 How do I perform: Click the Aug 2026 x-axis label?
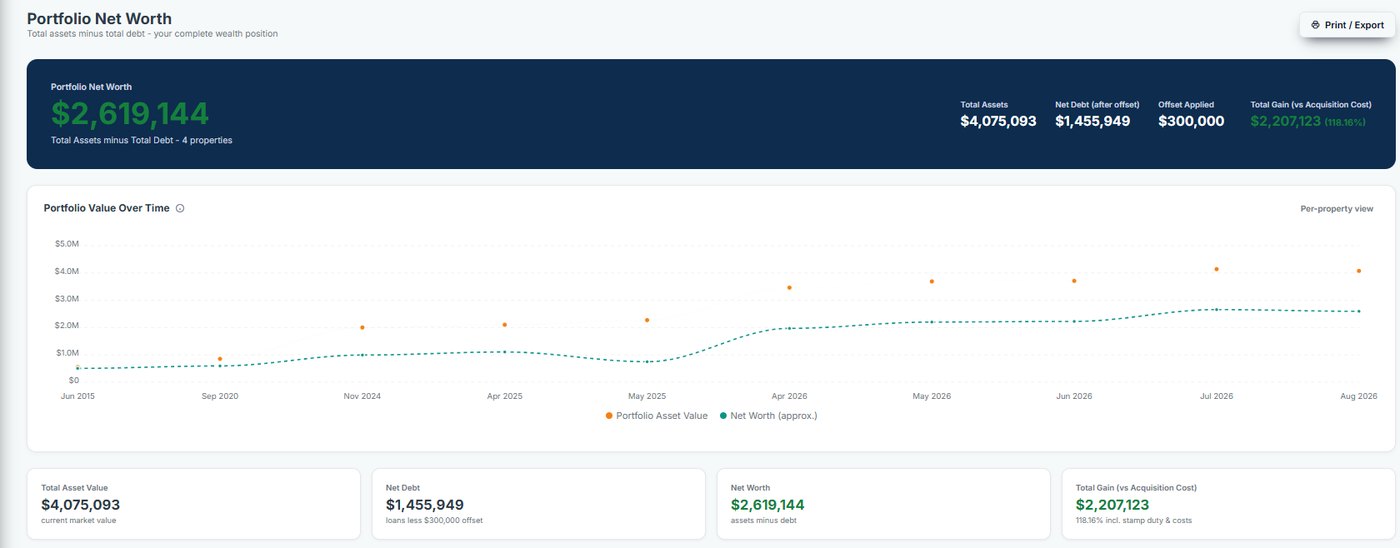click(1359, 396)
